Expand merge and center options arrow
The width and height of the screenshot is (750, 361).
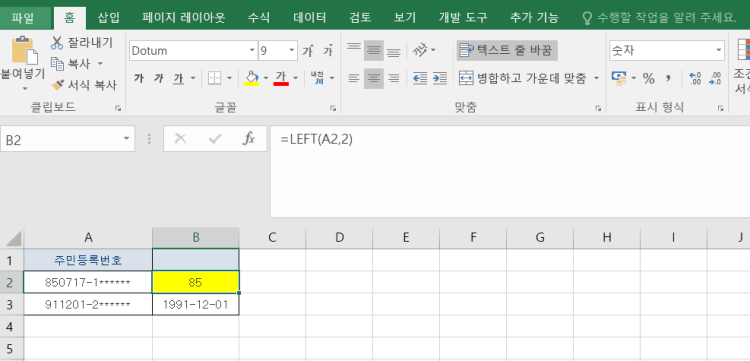pos(596,78)
